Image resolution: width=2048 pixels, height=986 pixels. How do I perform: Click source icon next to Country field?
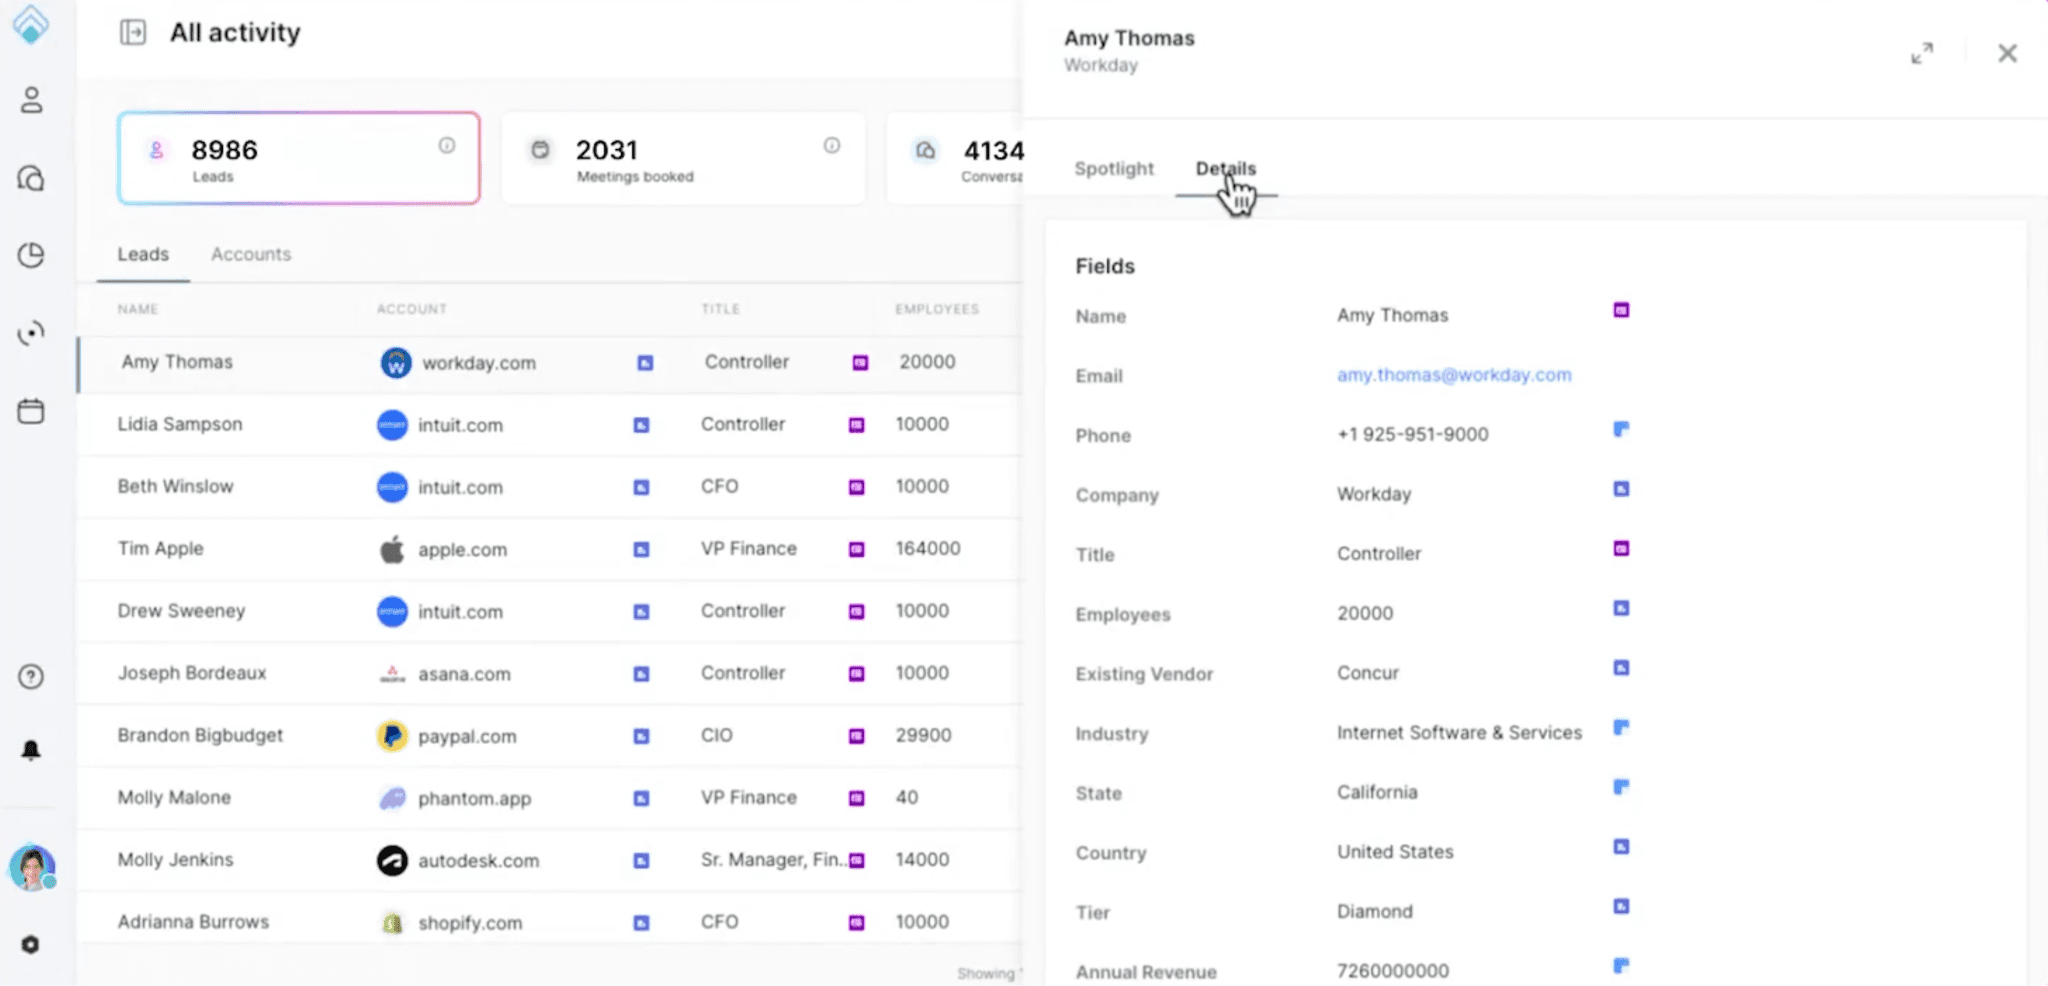(1621, 847)
